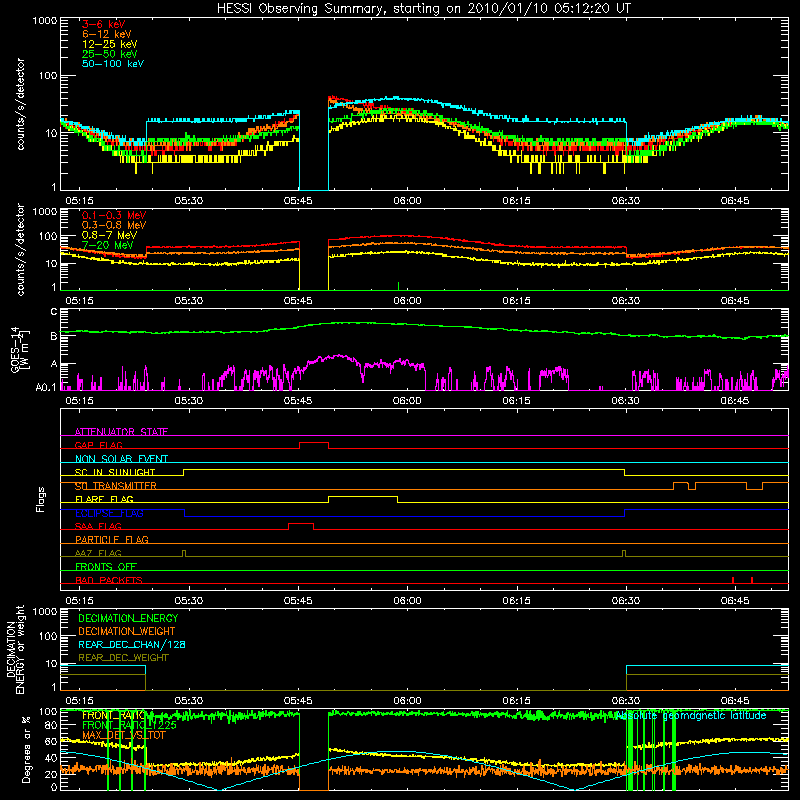The image size is (800, 800).
Task: Click the raised SAA_FLAG step segment
Action: (301, 523)
